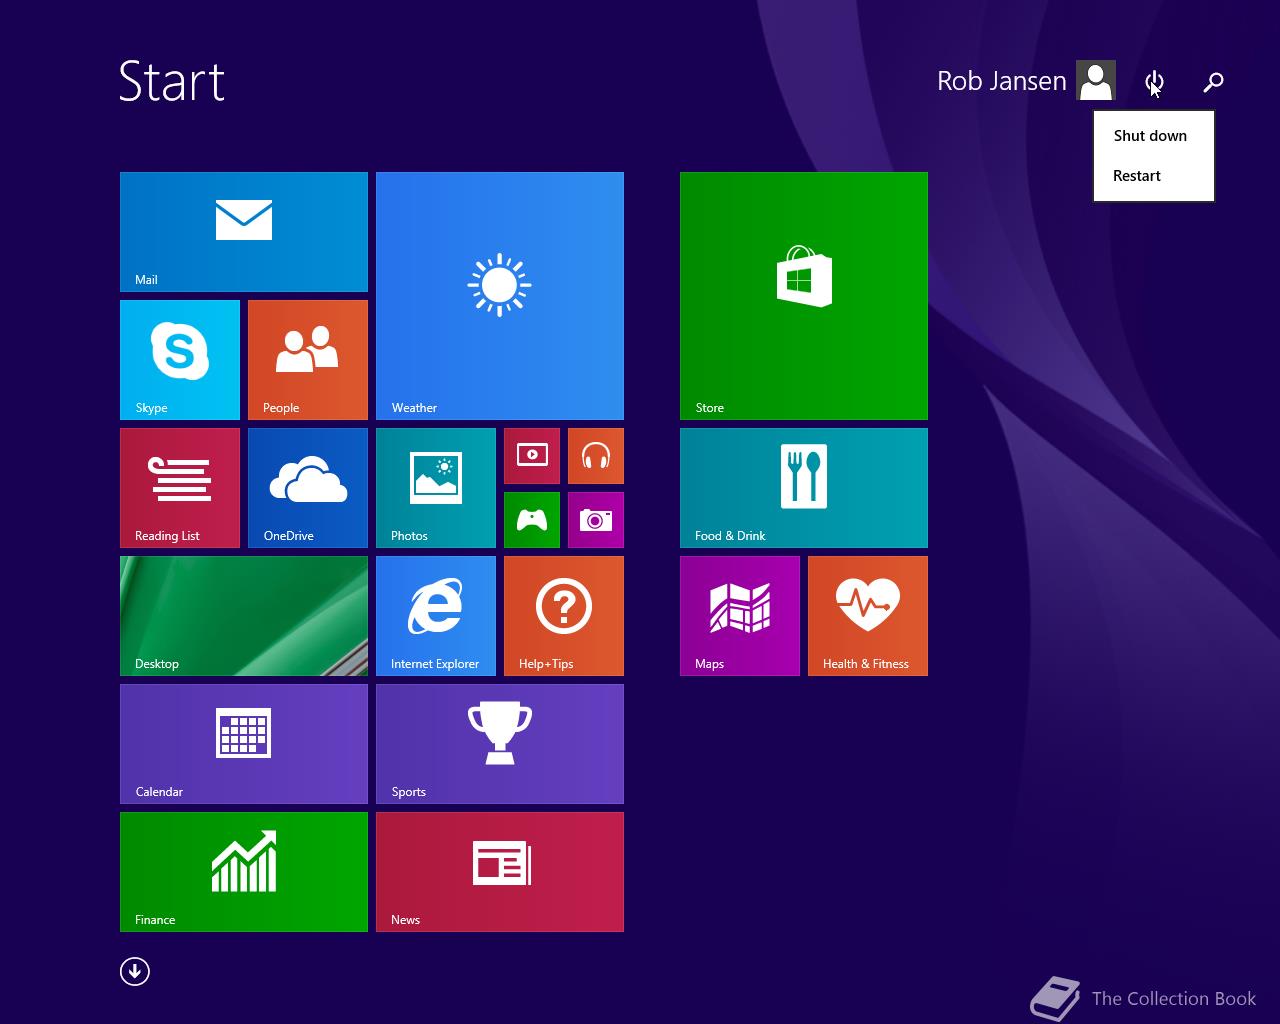The width and height of the screenshot is (1280, 1024).
Task: Open the Finance tile
Action: pos(244,872)
